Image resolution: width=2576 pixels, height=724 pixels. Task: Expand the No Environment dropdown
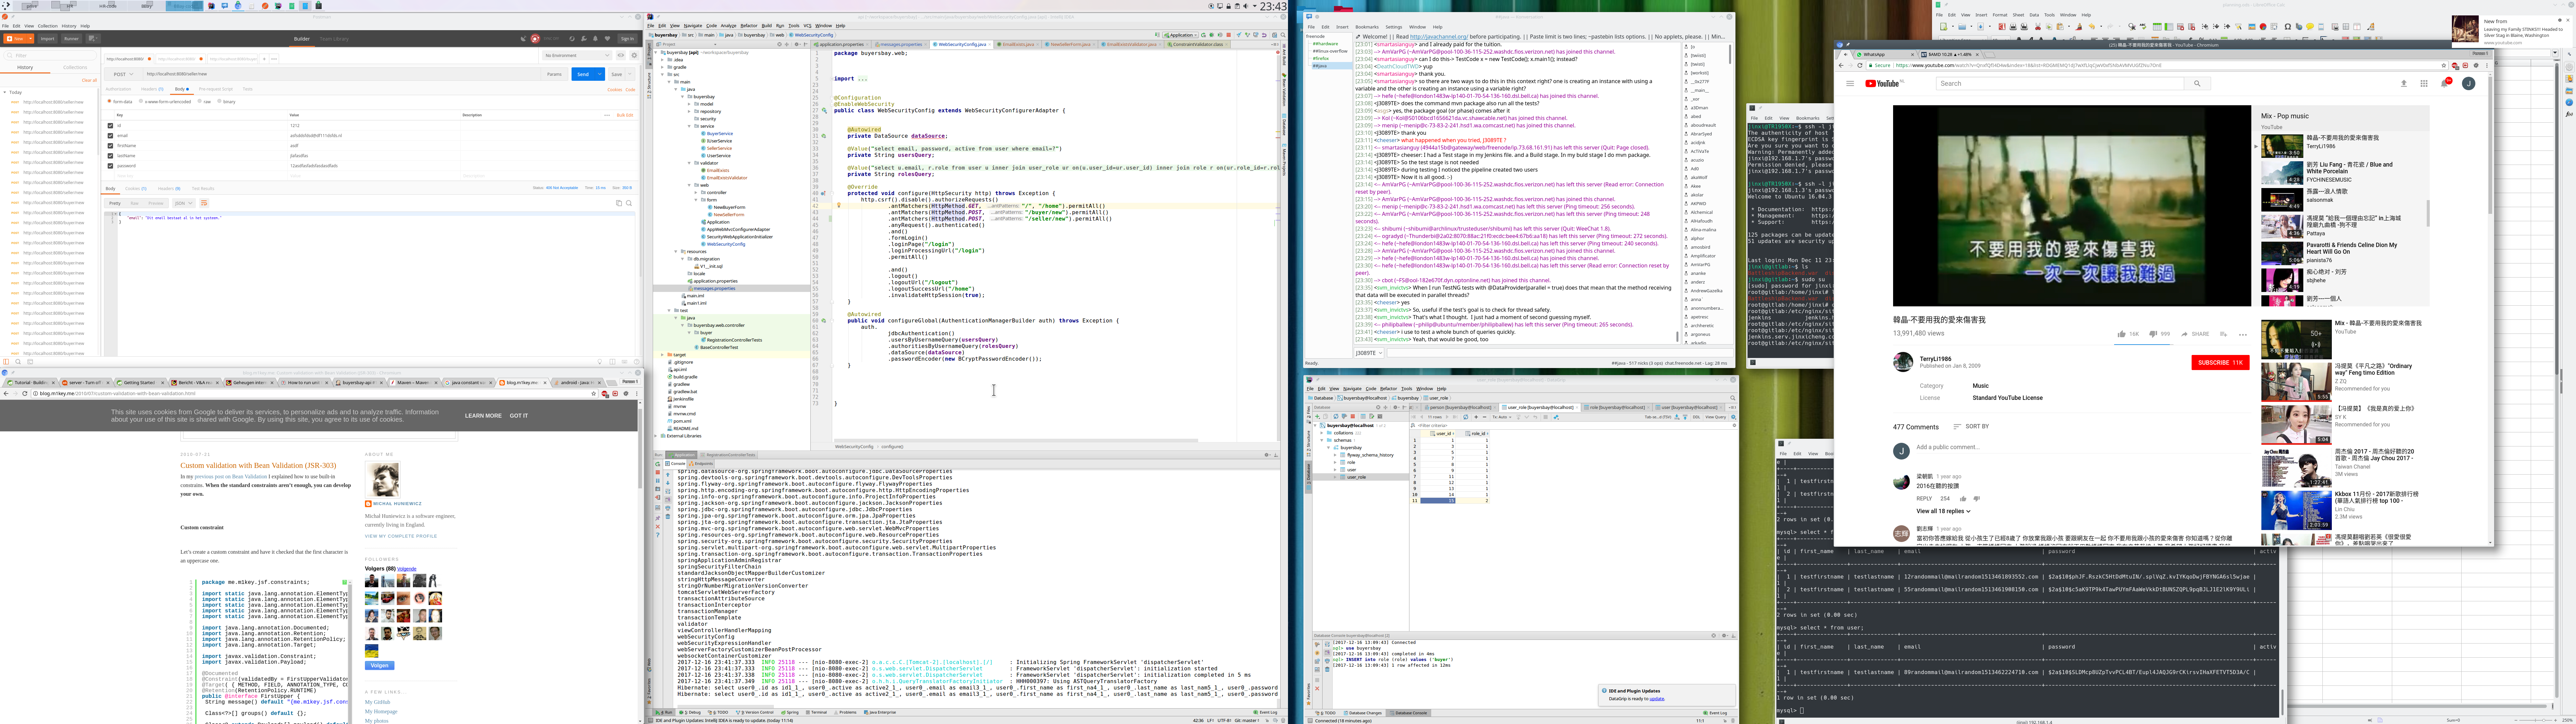[x=577, y=55]
